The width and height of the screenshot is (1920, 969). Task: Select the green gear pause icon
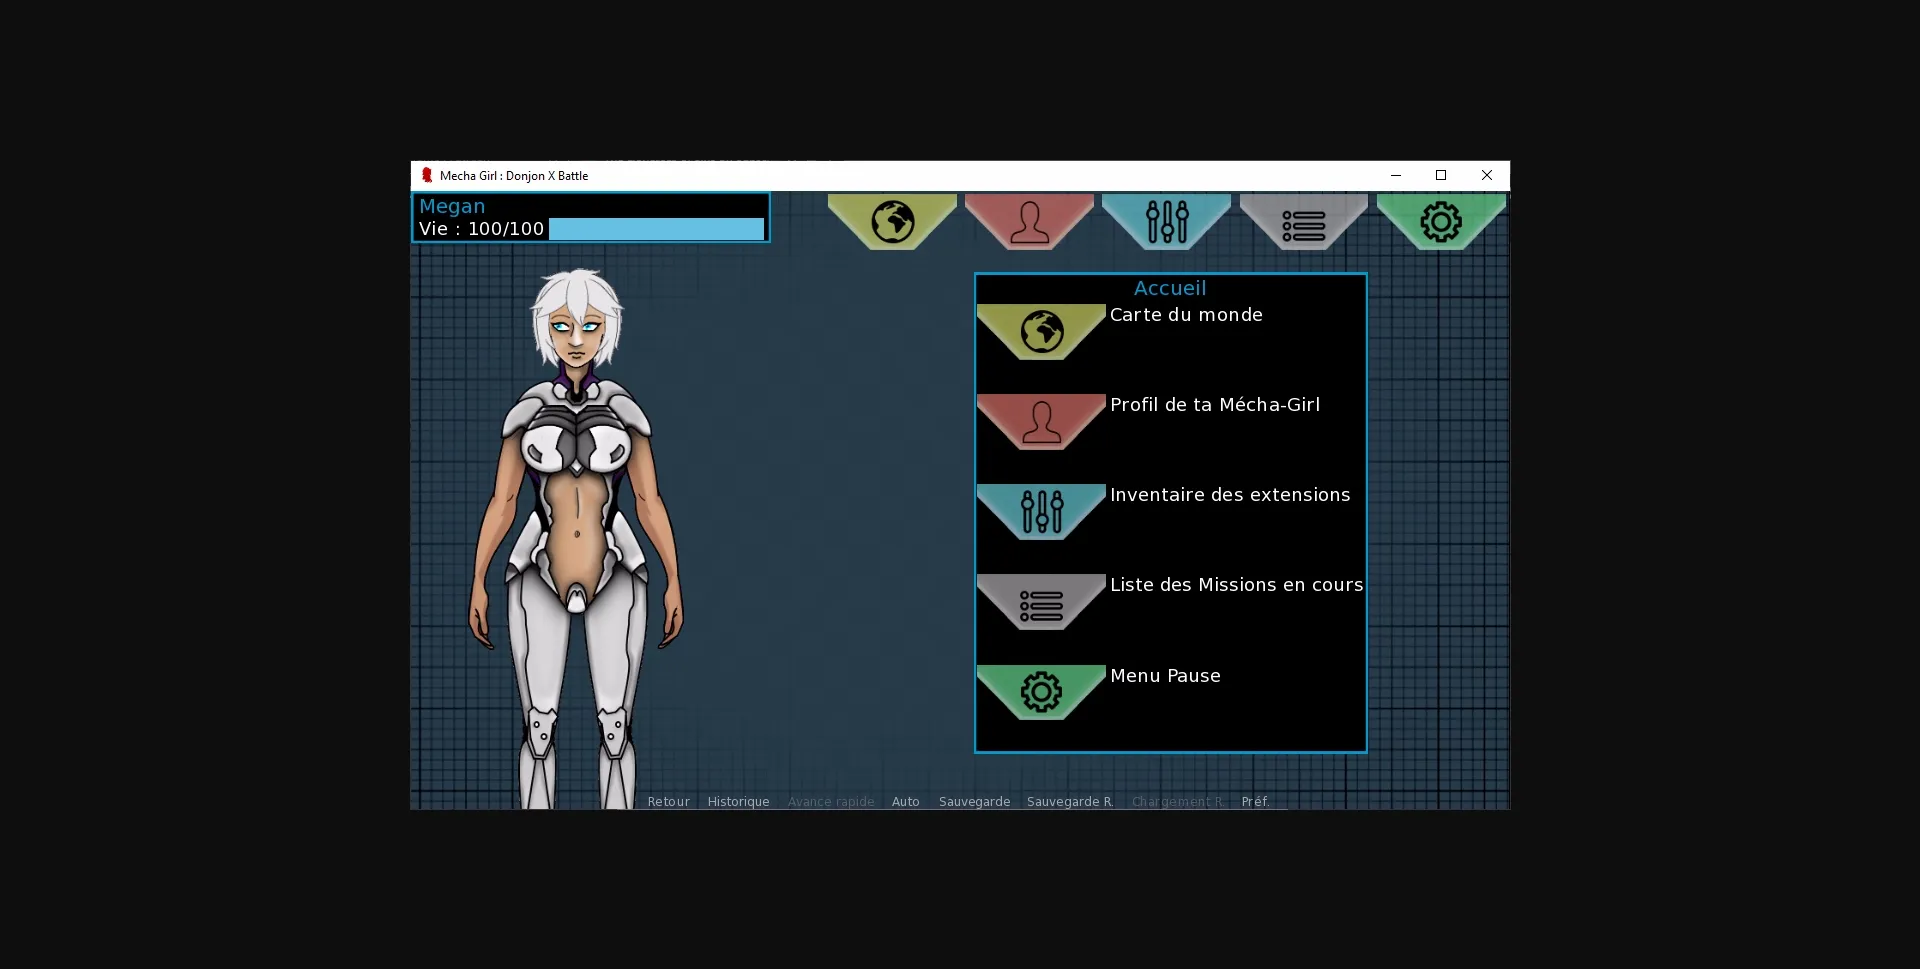click(x=1441, y=222)
